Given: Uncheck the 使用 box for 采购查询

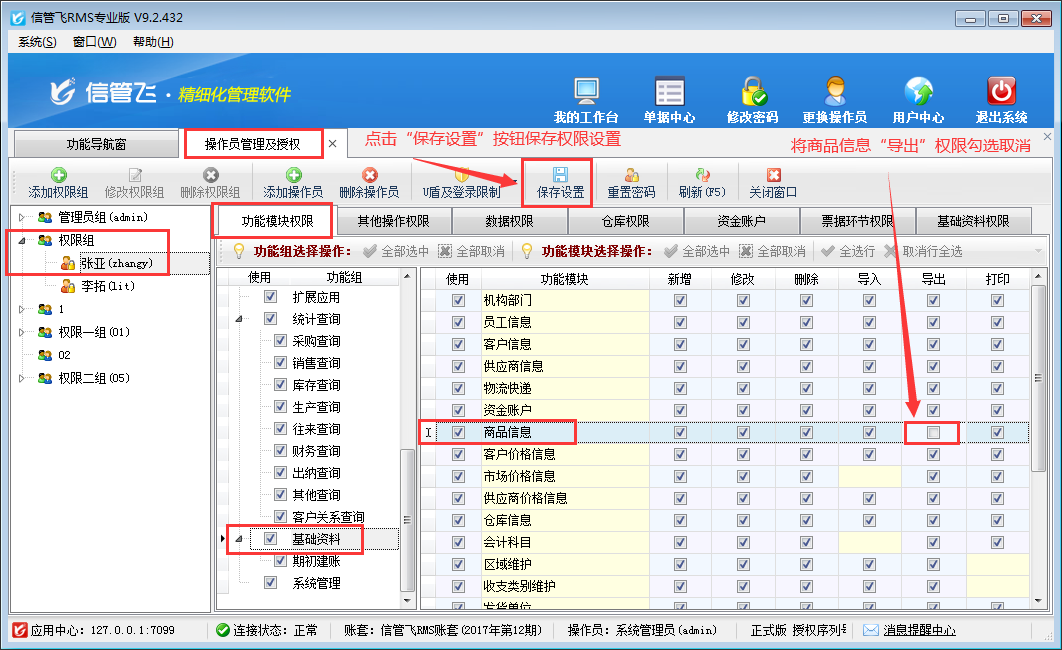Looking at the screenshot, I should coord(280,341).
